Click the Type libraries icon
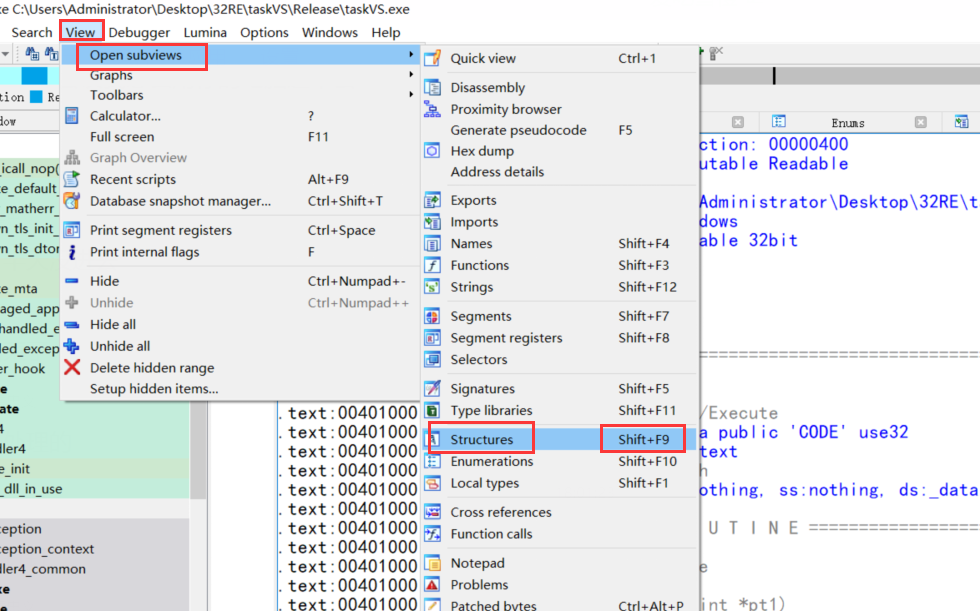 [x=432, y=410]
